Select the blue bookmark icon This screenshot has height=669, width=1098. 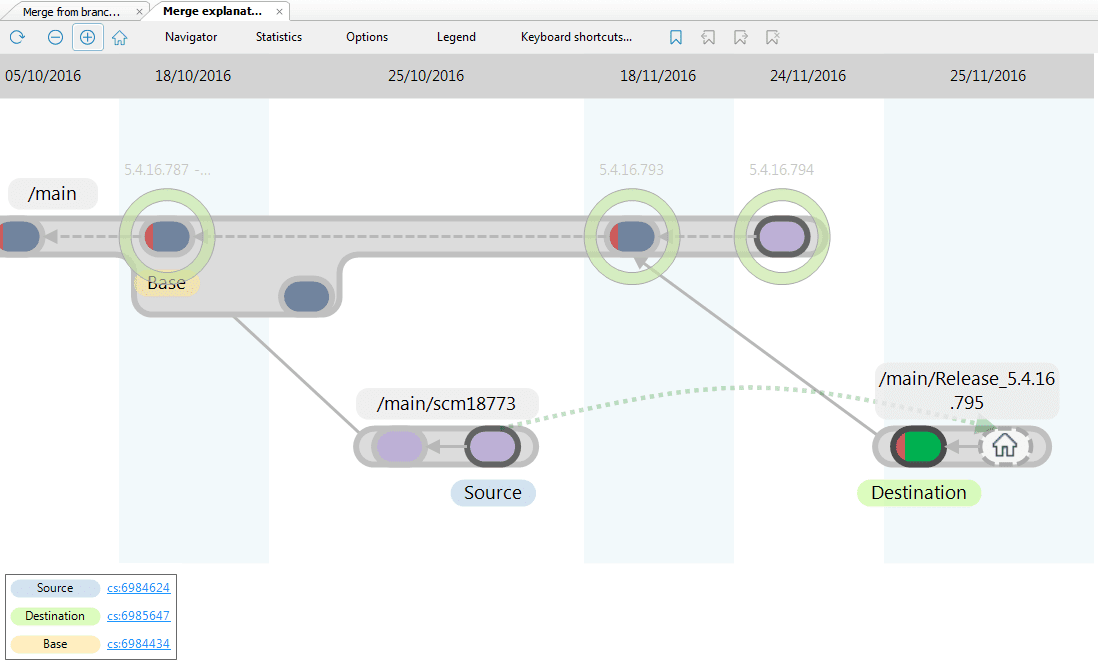(676, 37)
